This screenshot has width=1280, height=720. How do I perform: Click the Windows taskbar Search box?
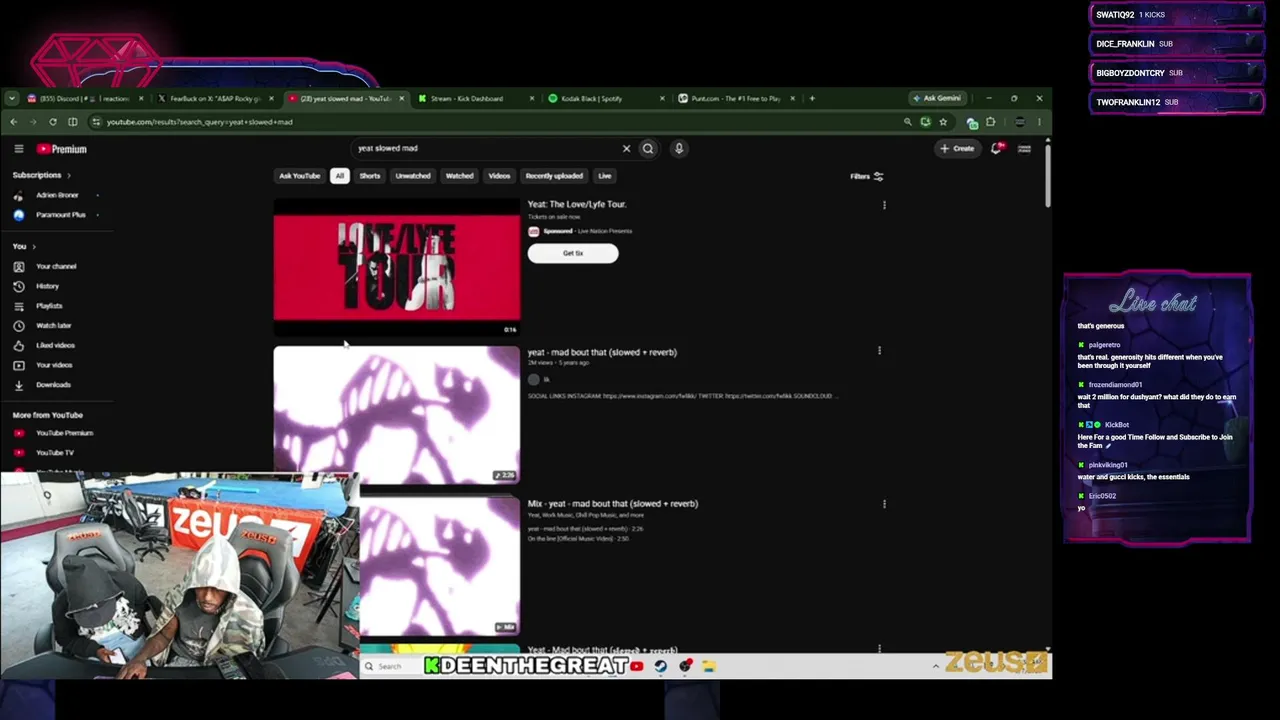click(x=390, y=667)
